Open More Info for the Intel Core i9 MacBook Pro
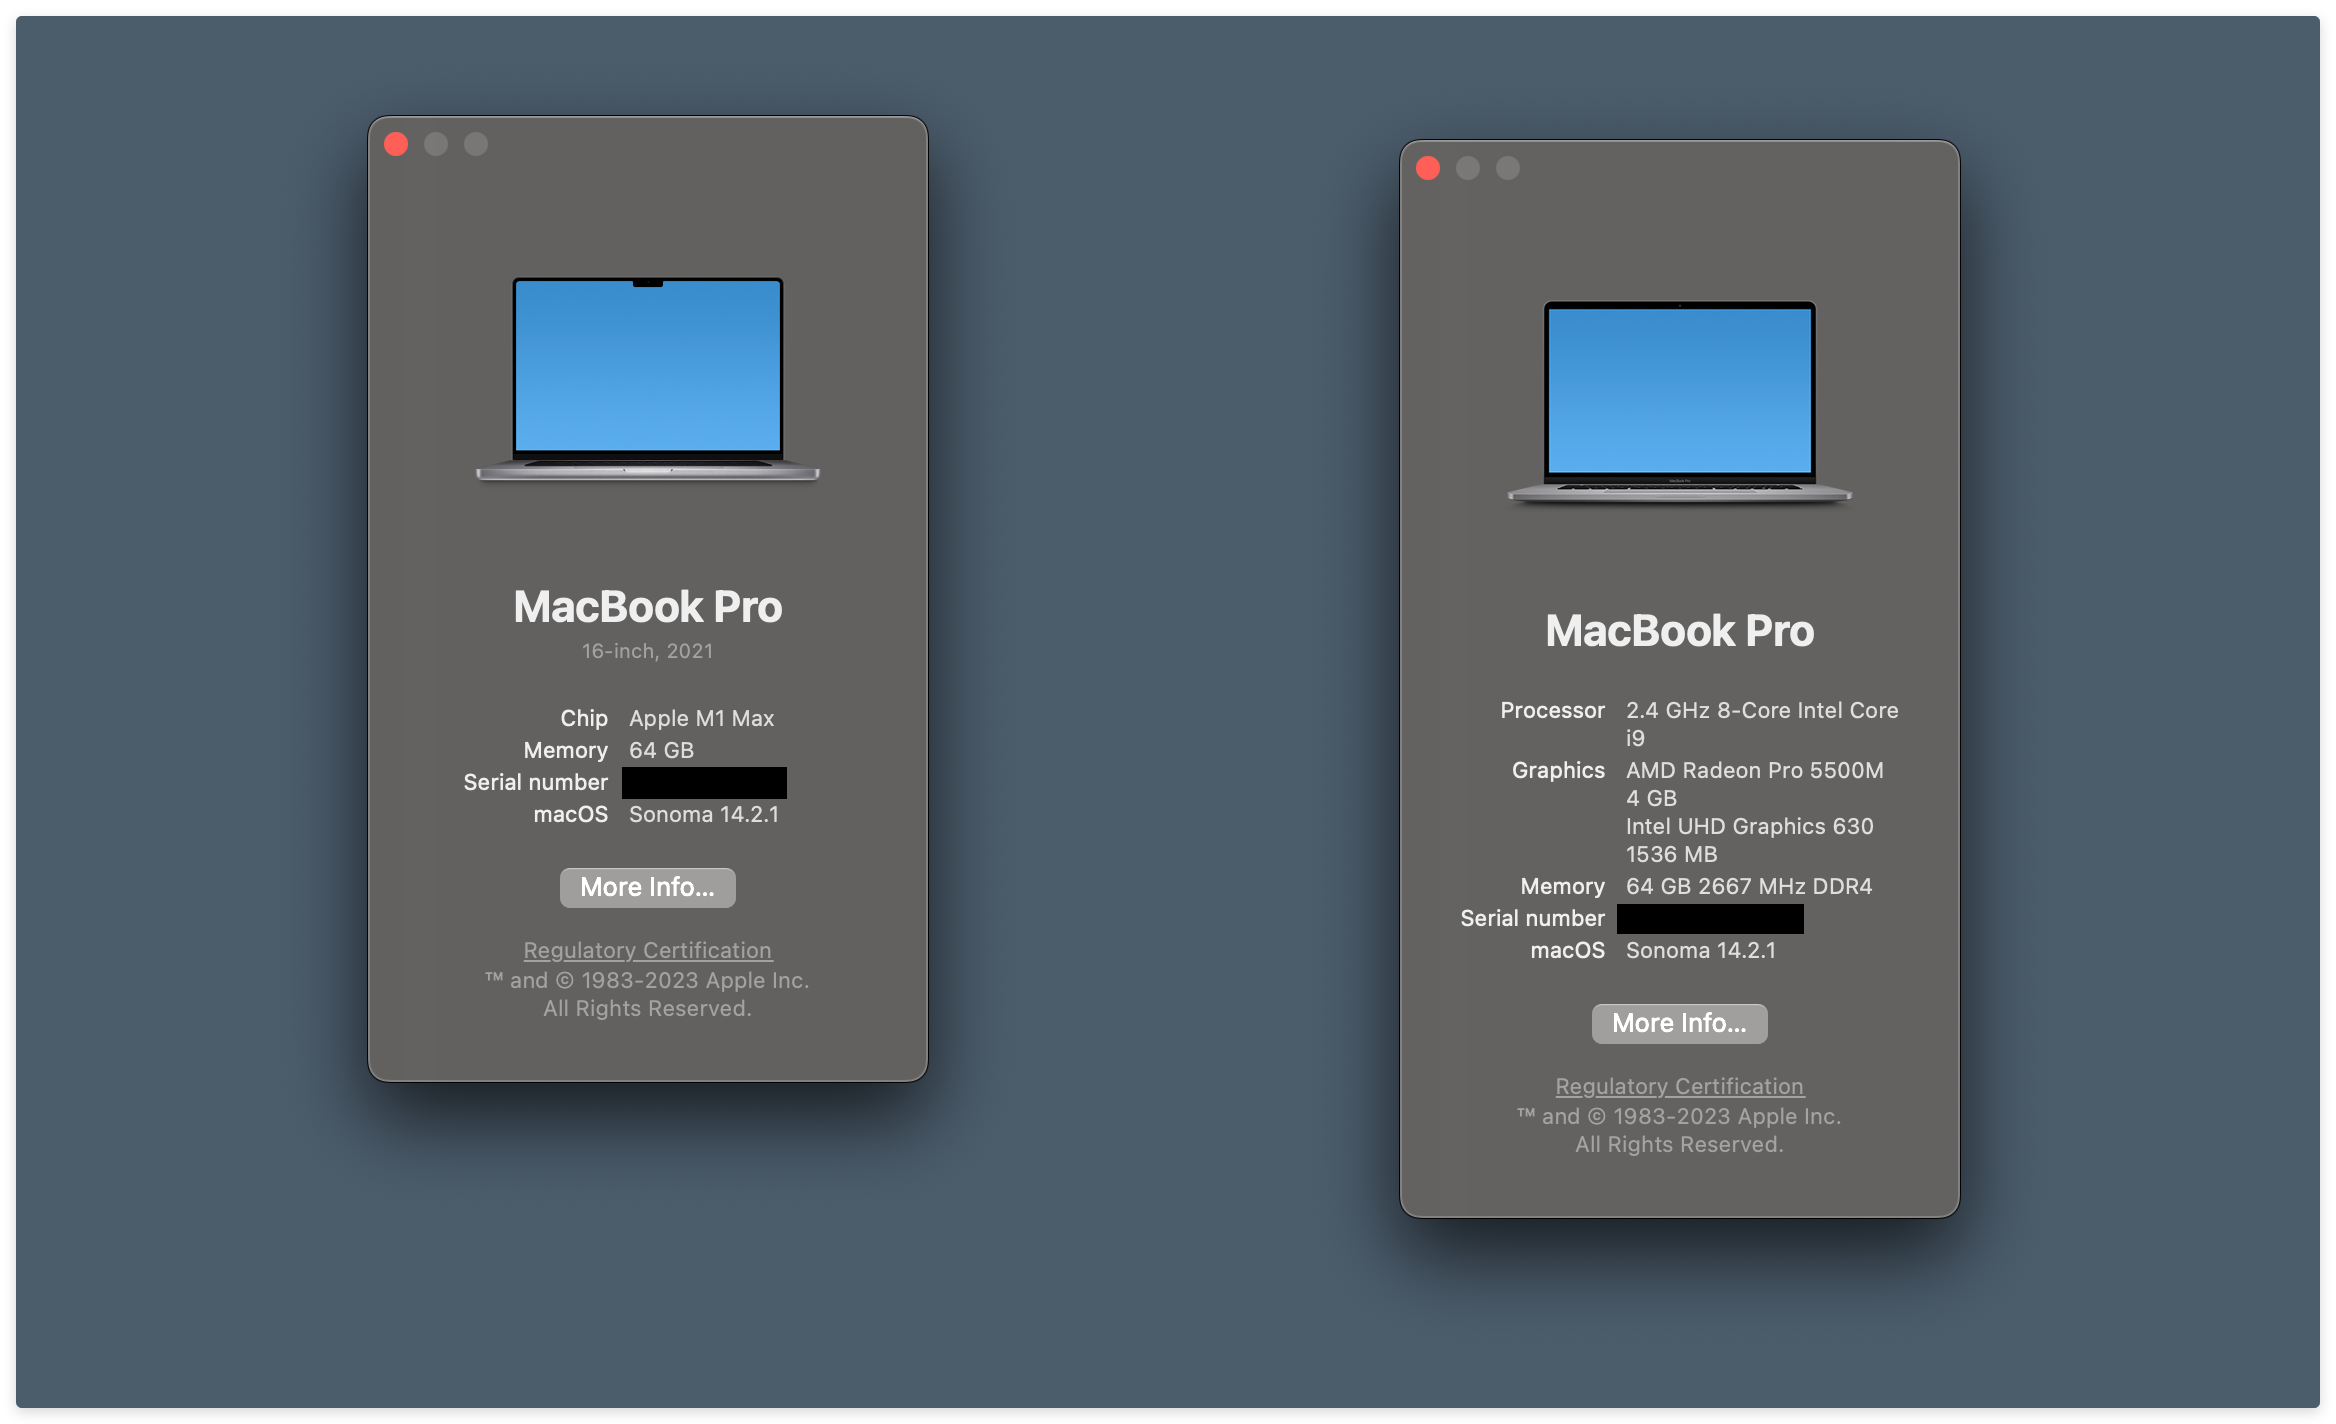Screen dimensions: 2336x1424 tap(1679, 1023)
